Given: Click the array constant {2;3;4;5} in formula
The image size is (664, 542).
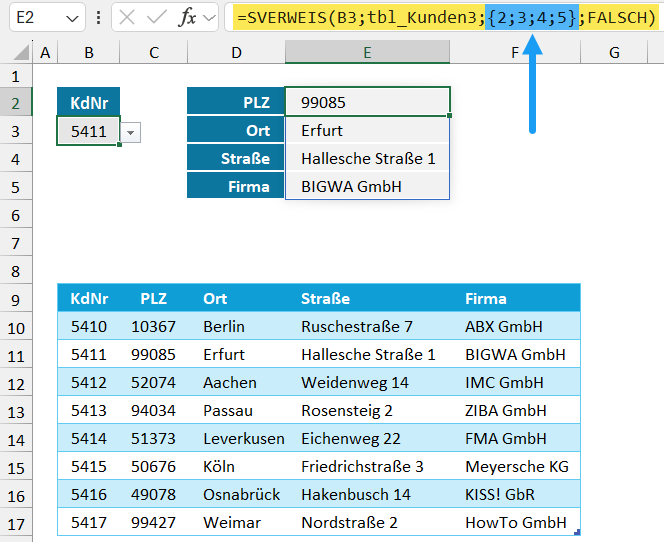Looking at the screenshot, I should coord(532,18).
